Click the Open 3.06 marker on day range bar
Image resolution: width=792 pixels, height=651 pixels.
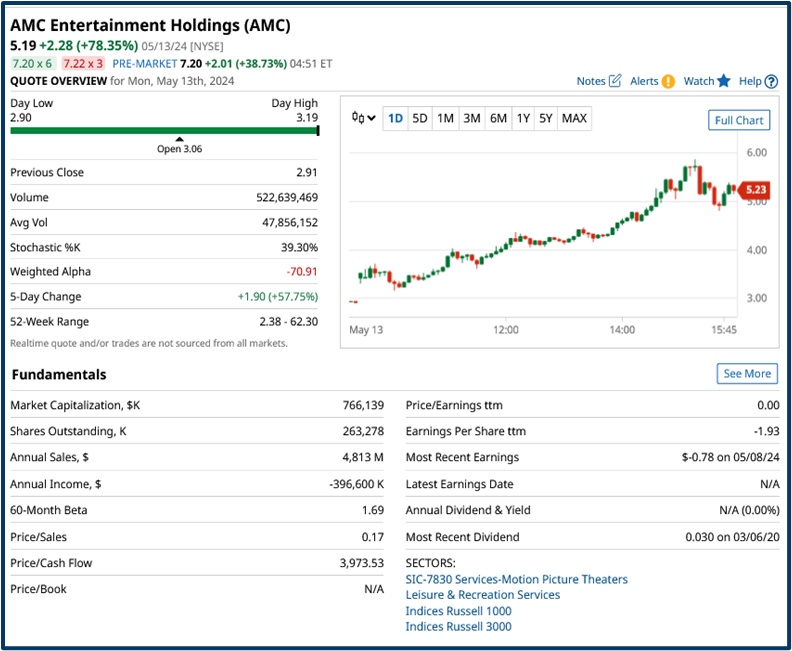[x=179, y=147]
